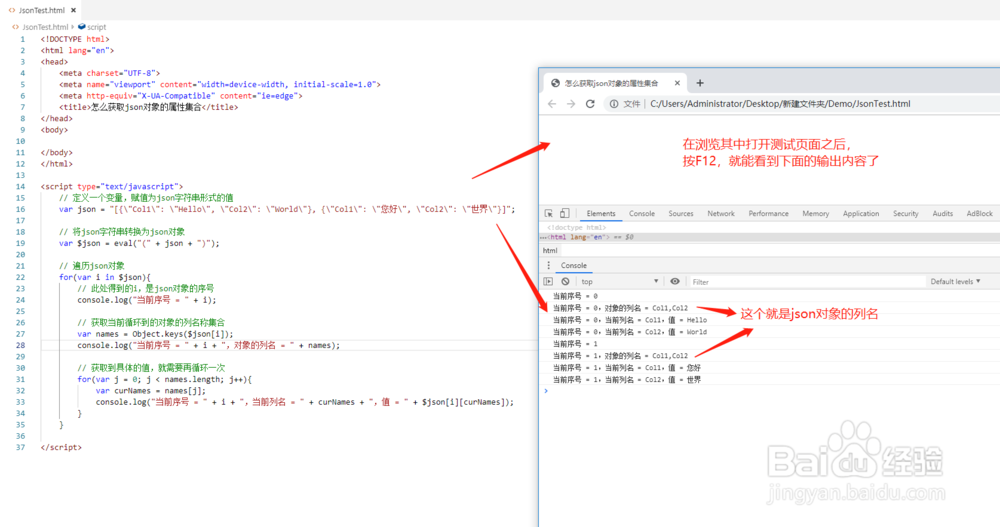Click console line '当前序号 = 0'
This screenshot has width=1000, height=527.
(x=575, y=296)
